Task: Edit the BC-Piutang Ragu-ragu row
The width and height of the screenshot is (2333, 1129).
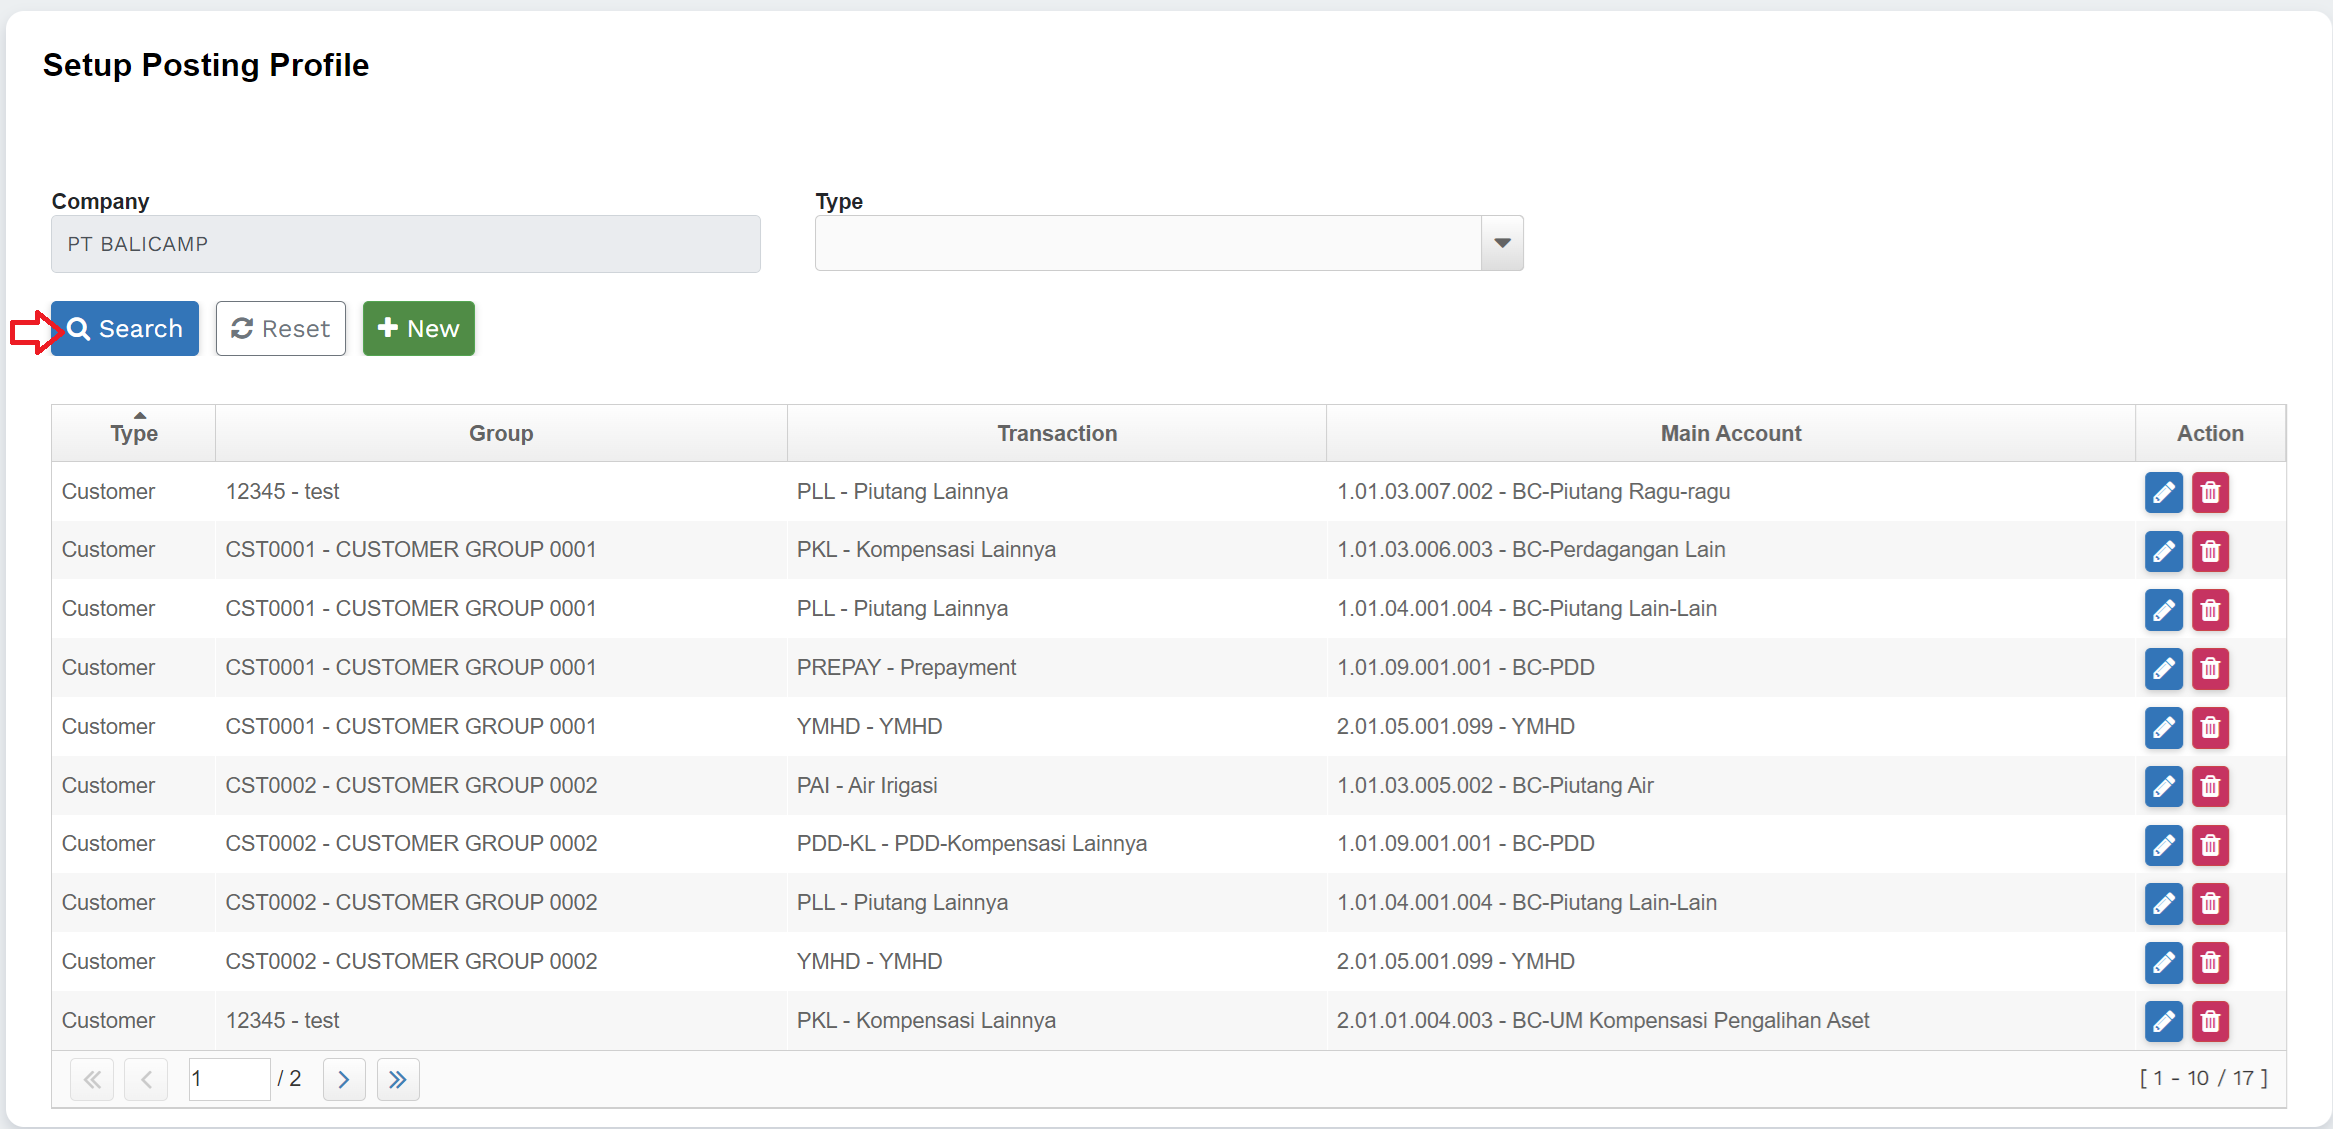Action: 2163,492
